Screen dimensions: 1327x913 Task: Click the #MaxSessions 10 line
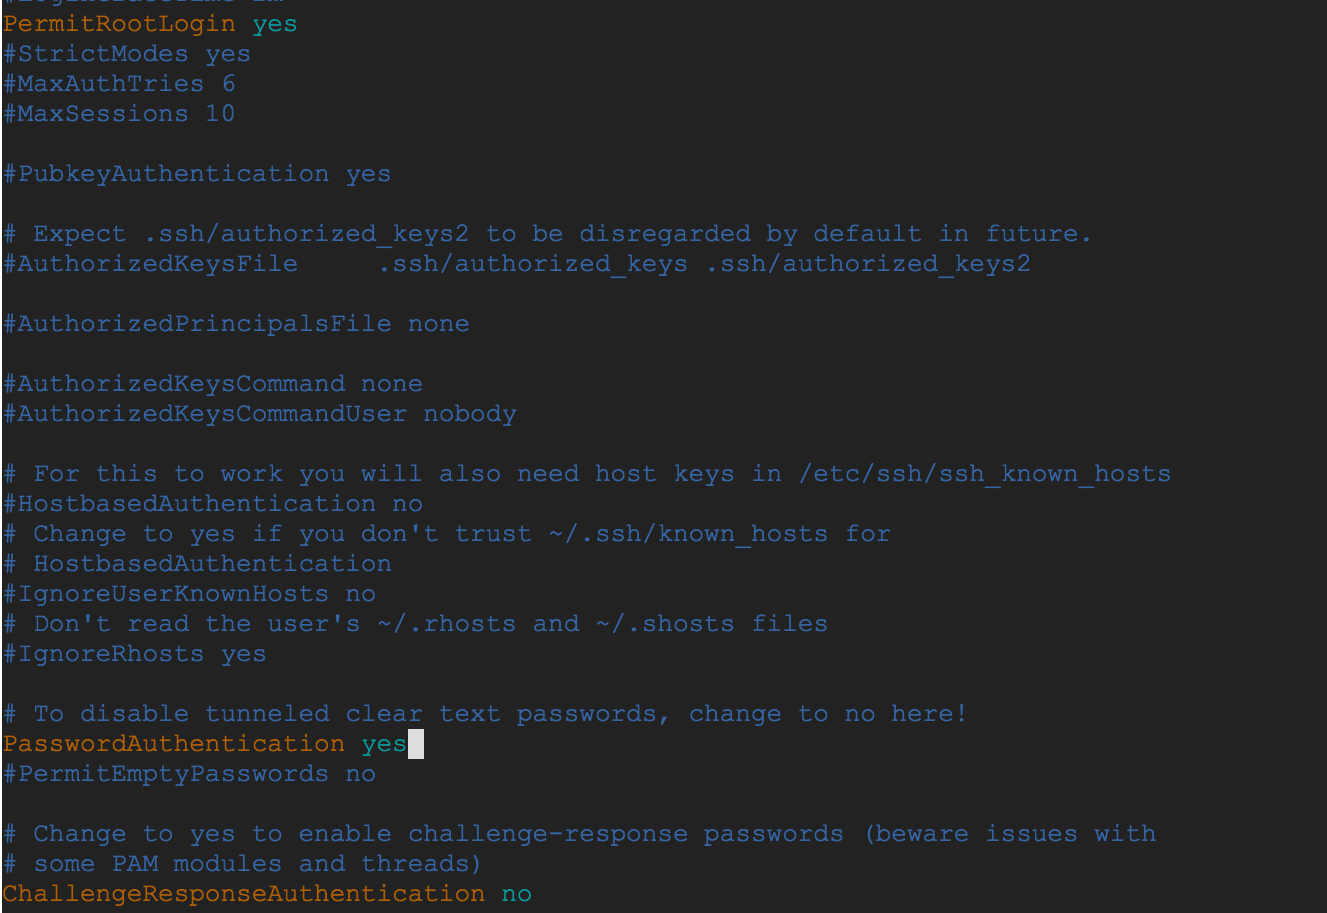tap(119, 114)
